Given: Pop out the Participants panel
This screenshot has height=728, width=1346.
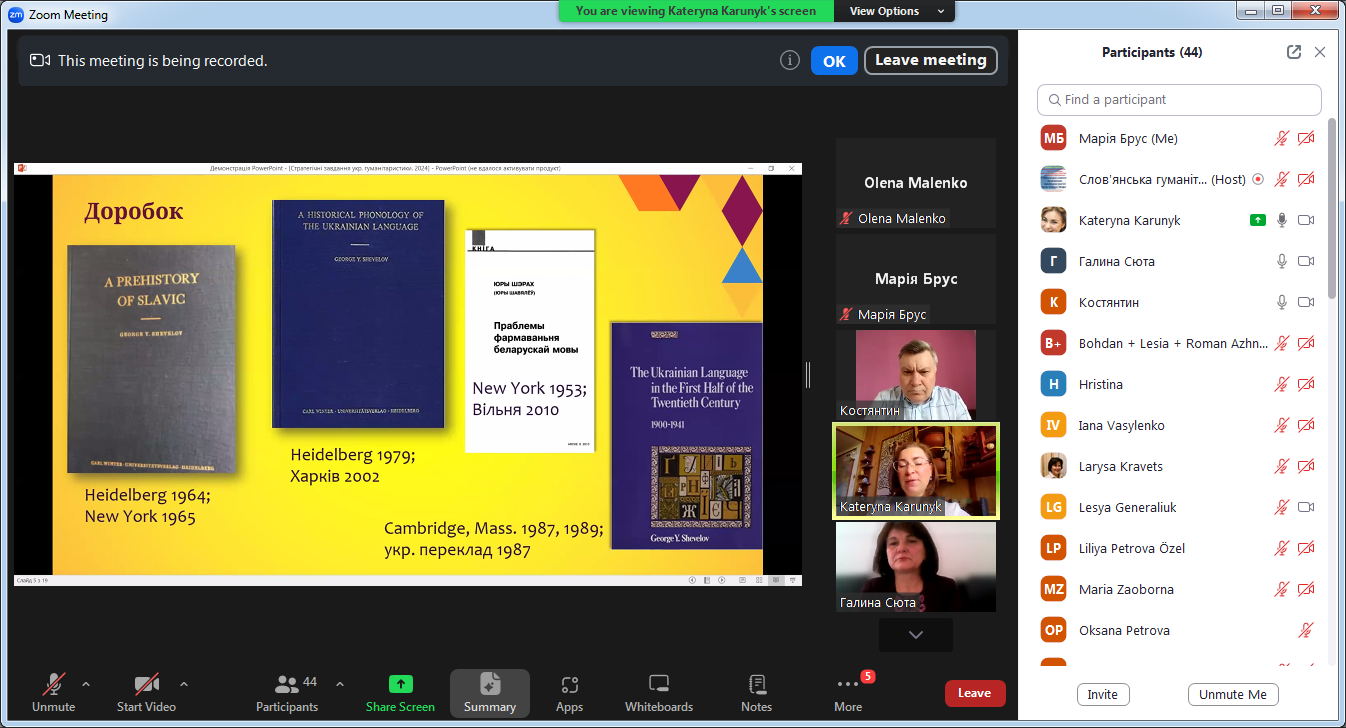Looking at the screenshot, I should click(1294, 52).
